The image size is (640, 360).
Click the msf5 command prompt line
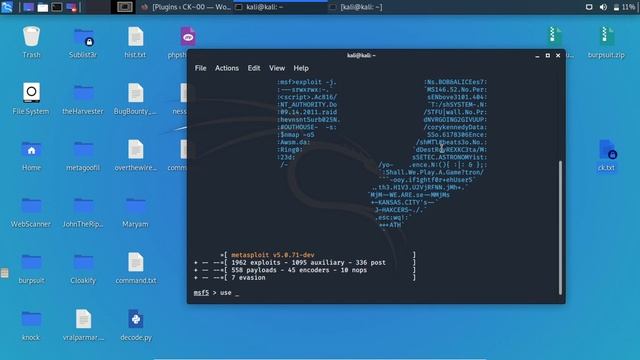coord(216,293)
